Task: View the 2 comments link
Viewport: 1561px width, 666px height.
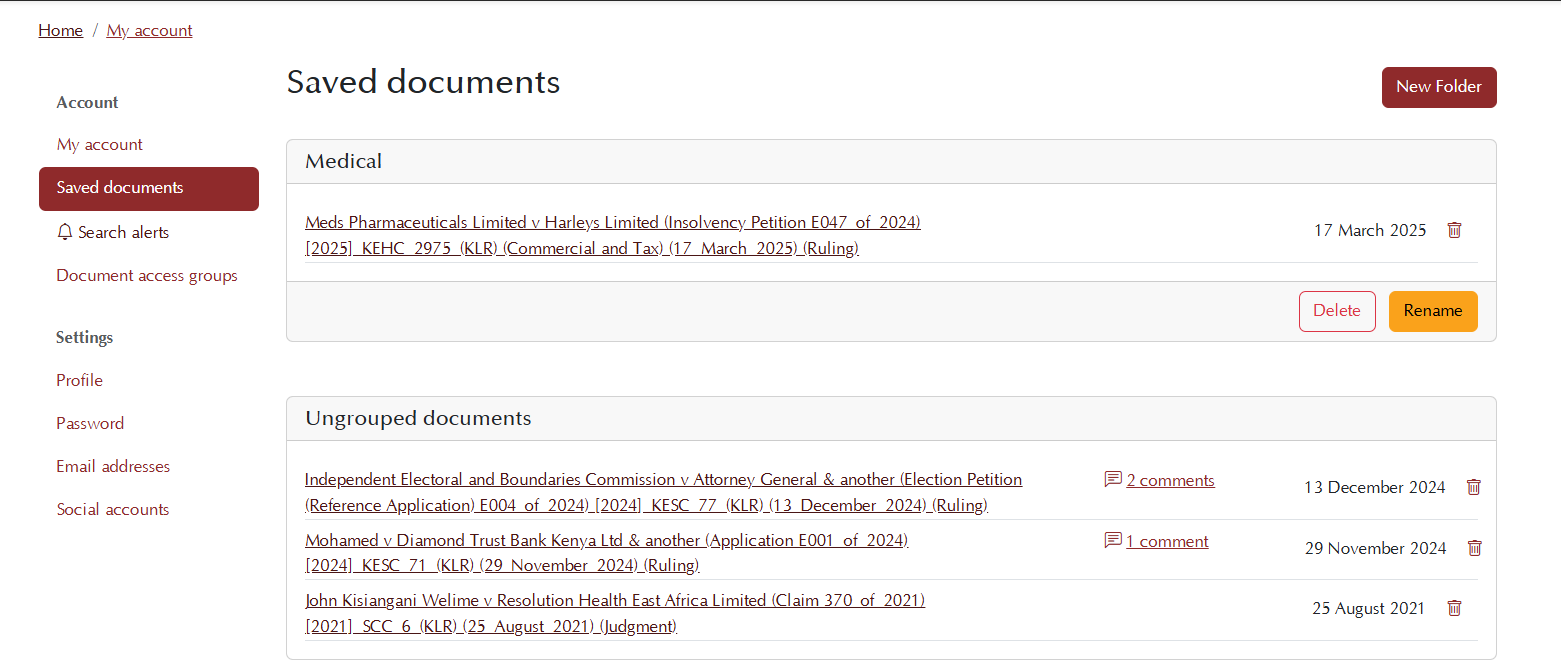Action: click(x=1170, y=480)
